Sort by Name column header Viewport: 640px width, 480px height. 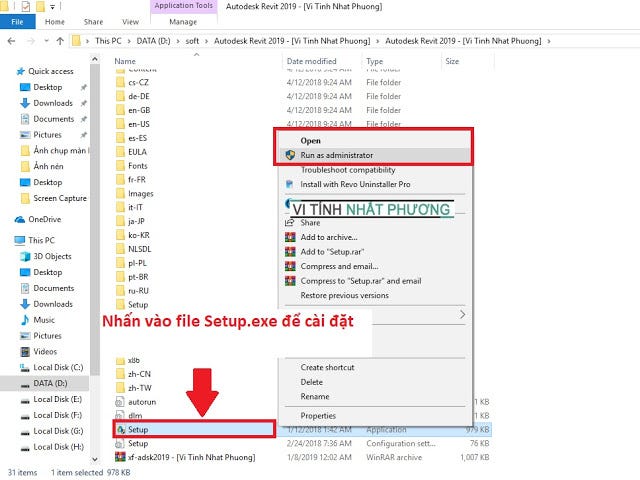pos(125,61)
